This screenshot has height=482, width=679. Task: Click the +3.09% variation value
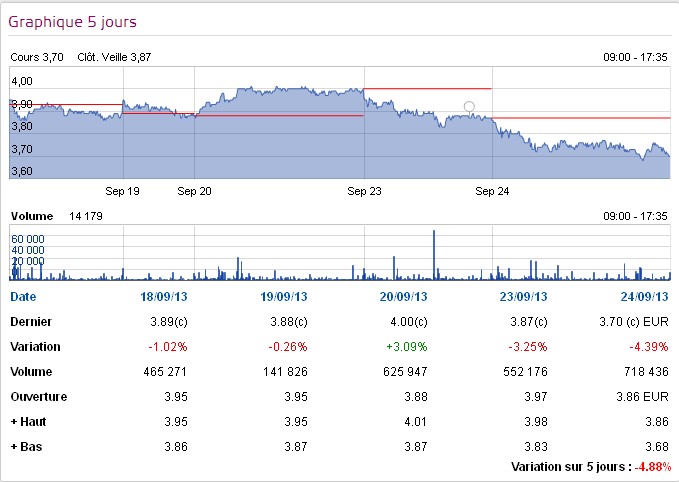point(408,346)
